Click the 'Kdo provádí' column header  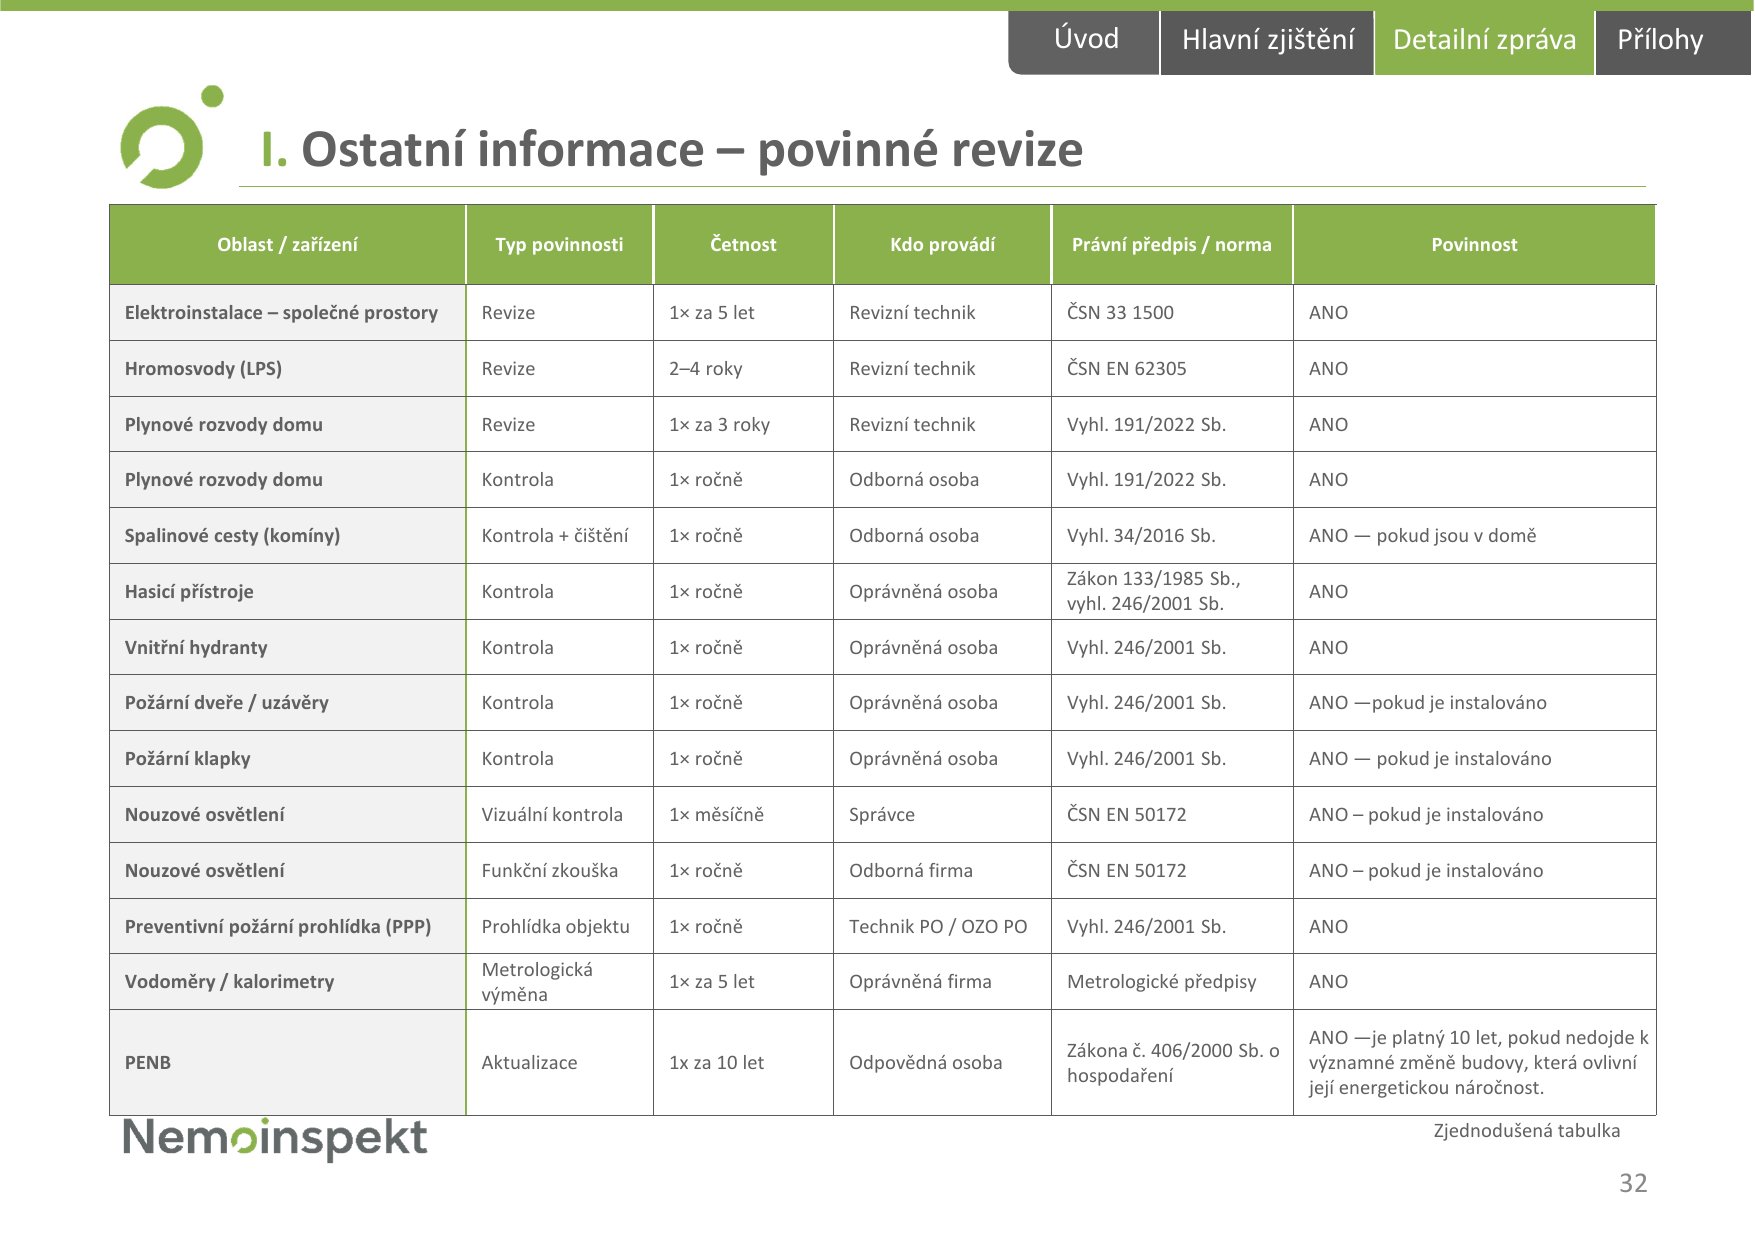[x=942, y=245]
